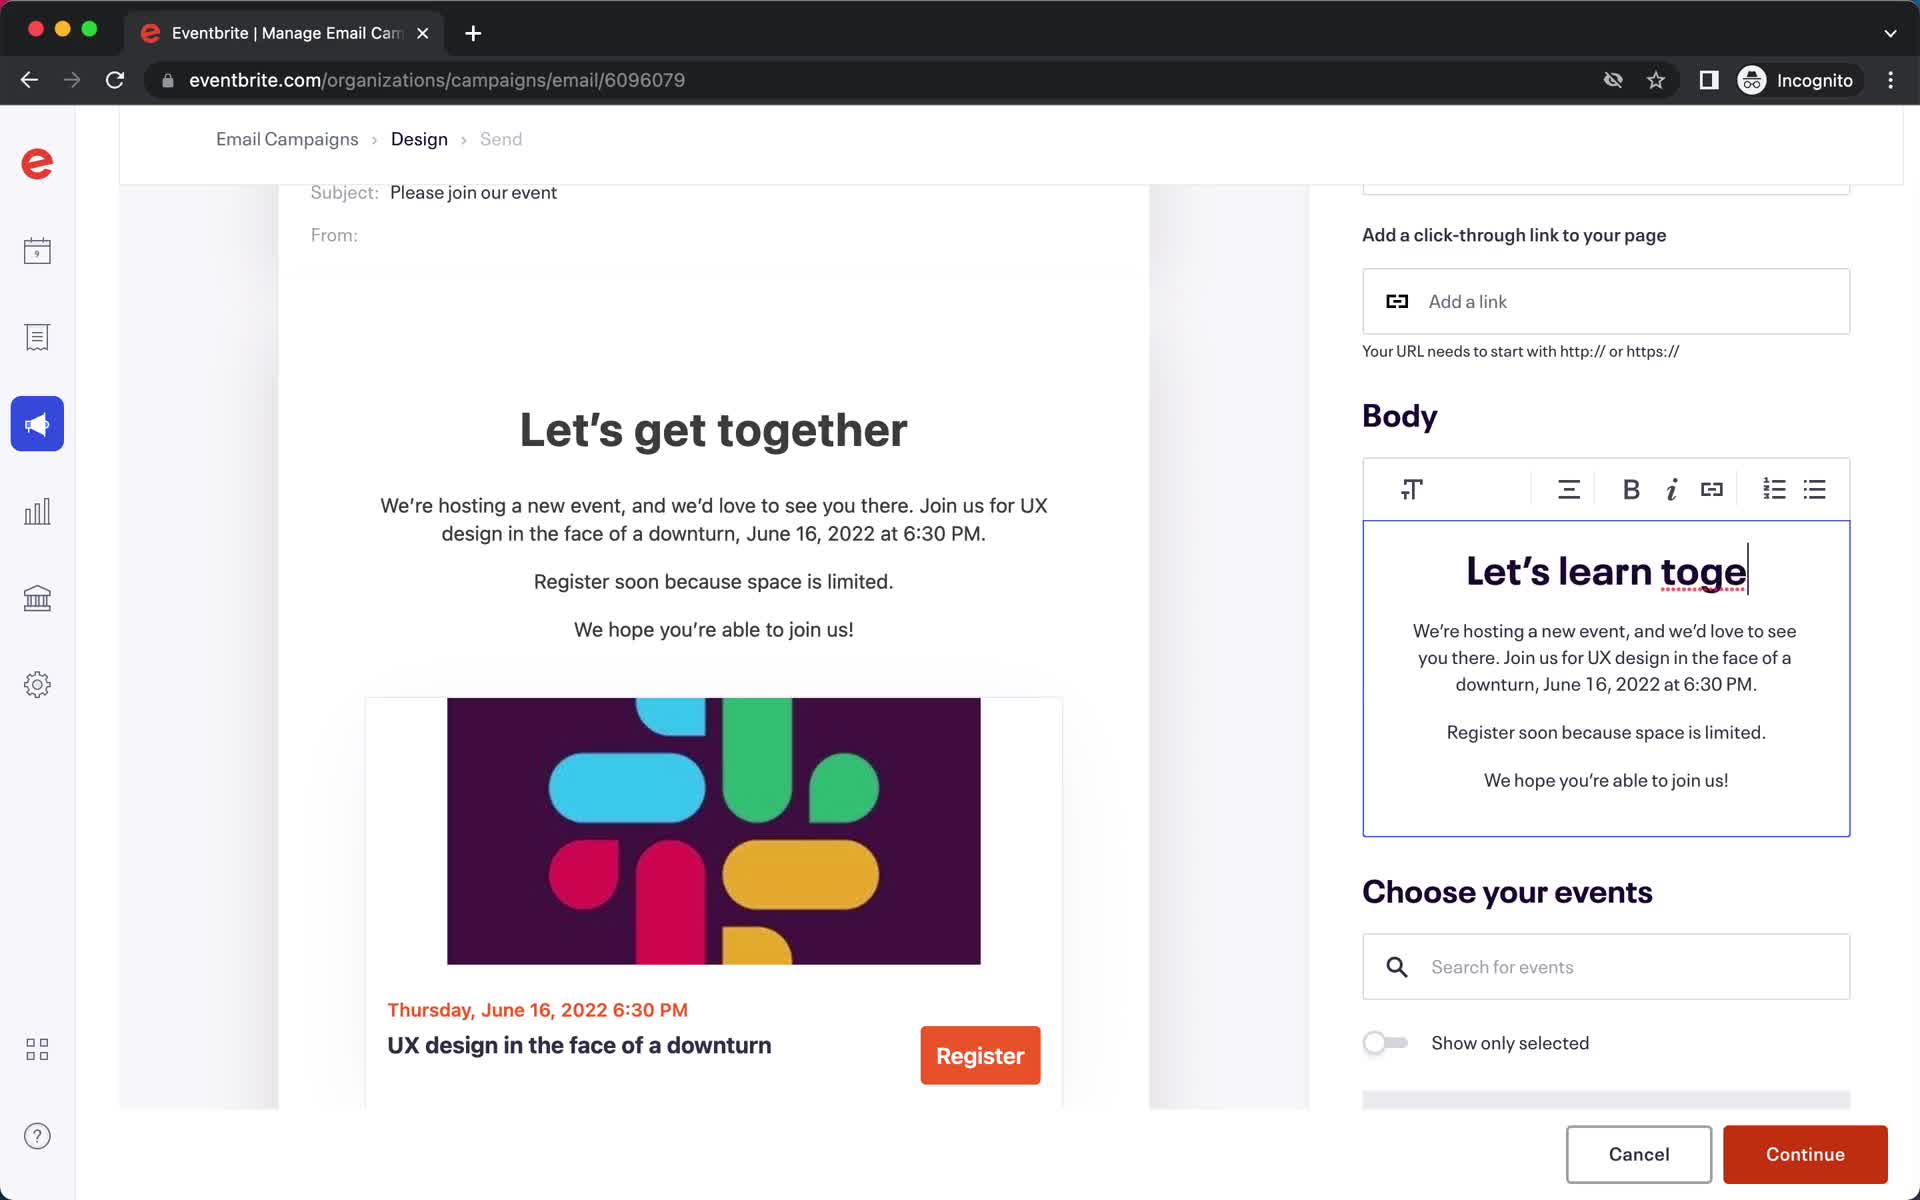This screenshot has height=1200, width=1920.
Task: Click the UX design in the face of a downturn title
Action: point(579,1045)
